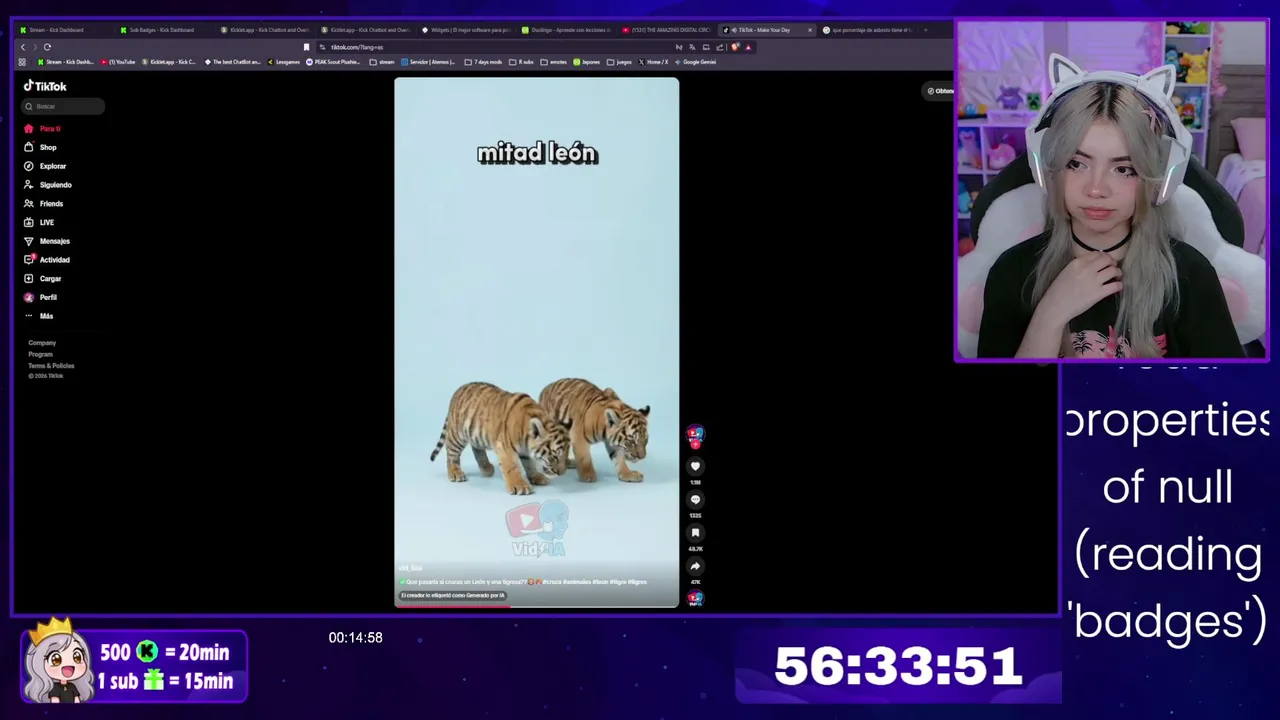Open the creator username above the caption
Image resolution: width=1280 pixels, height=720 pixels.
pos(410,568)
